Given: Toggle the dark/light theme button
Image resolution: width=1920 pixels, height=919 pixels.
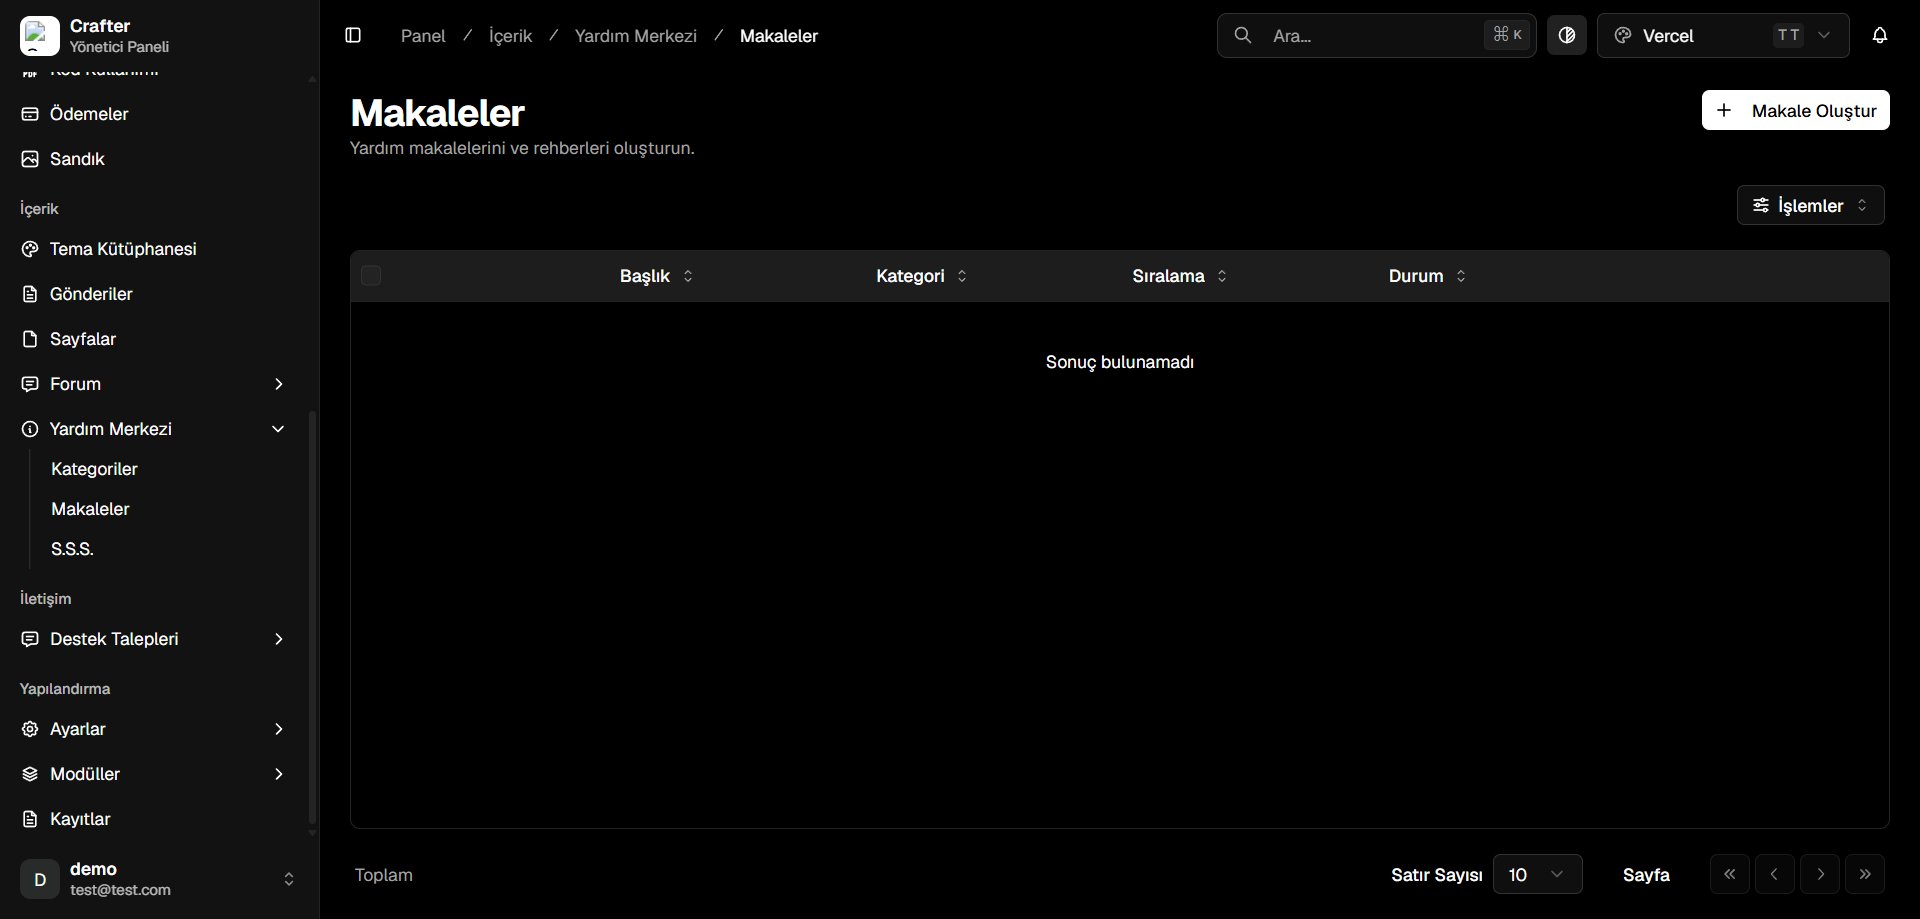Looking at the screenshot, I should (1567, 36).
